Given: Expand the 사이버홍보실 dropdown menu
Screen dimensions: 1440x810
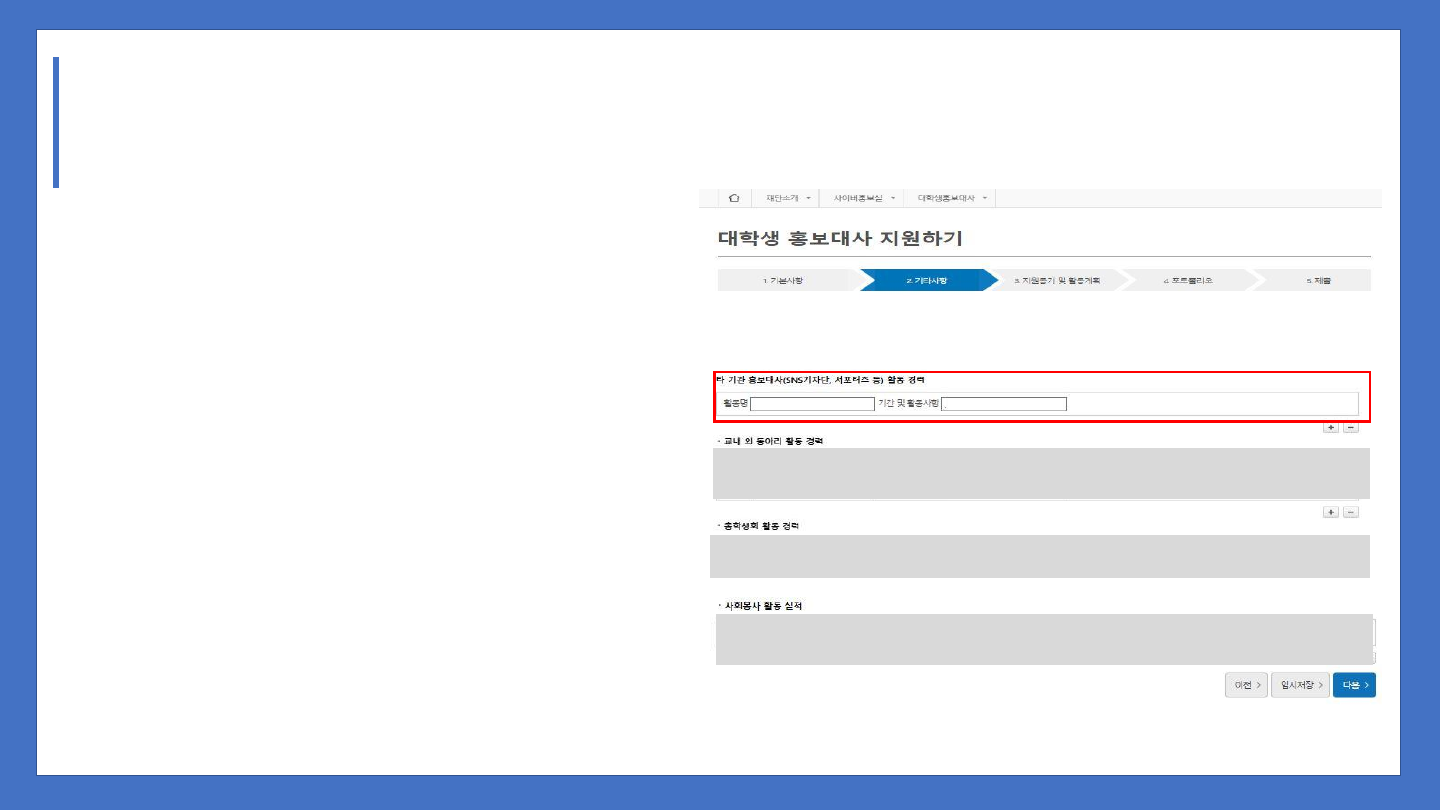Looking at the screenshot, I should (864, 198).
